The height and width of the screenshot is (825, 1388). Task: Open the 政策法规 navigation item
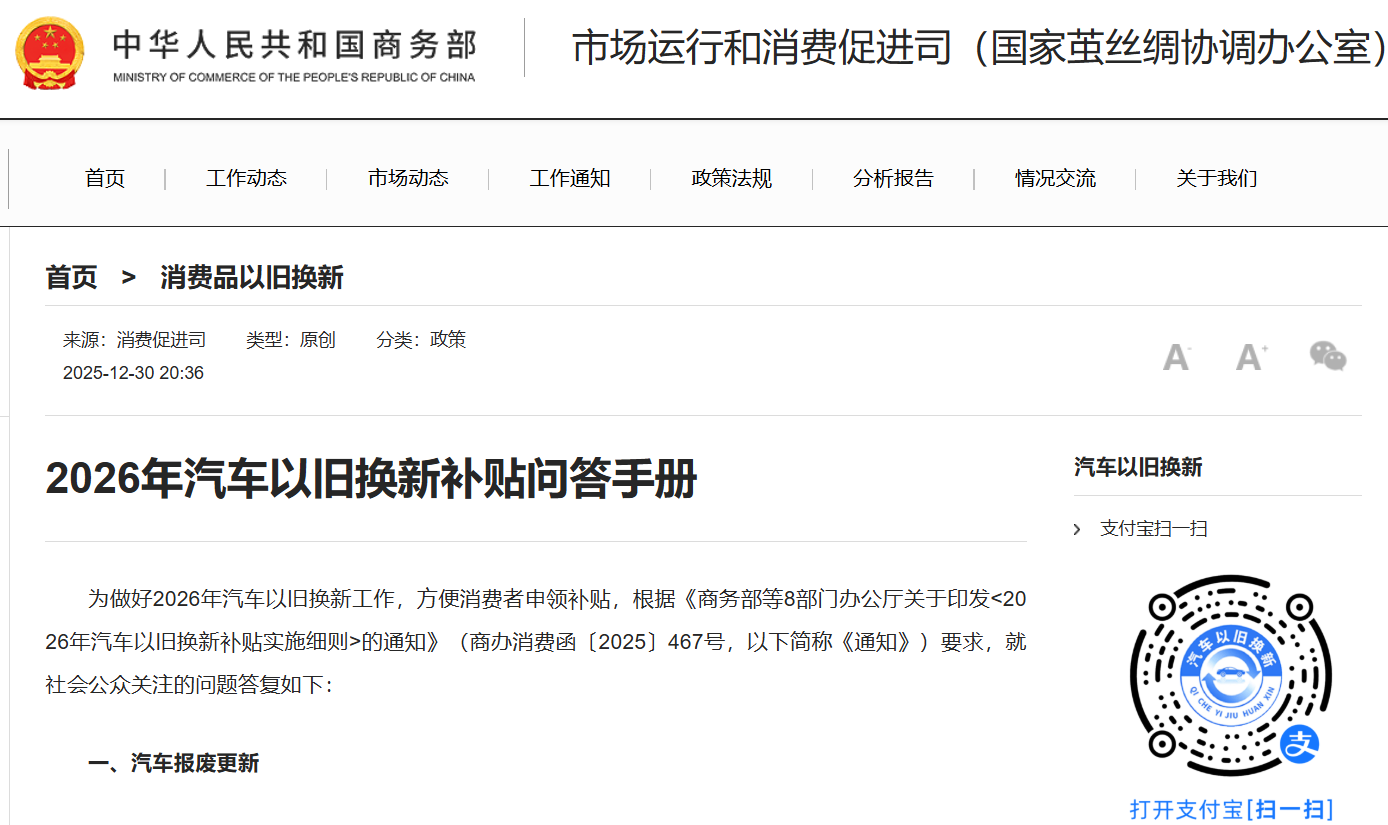coord(730,178)
